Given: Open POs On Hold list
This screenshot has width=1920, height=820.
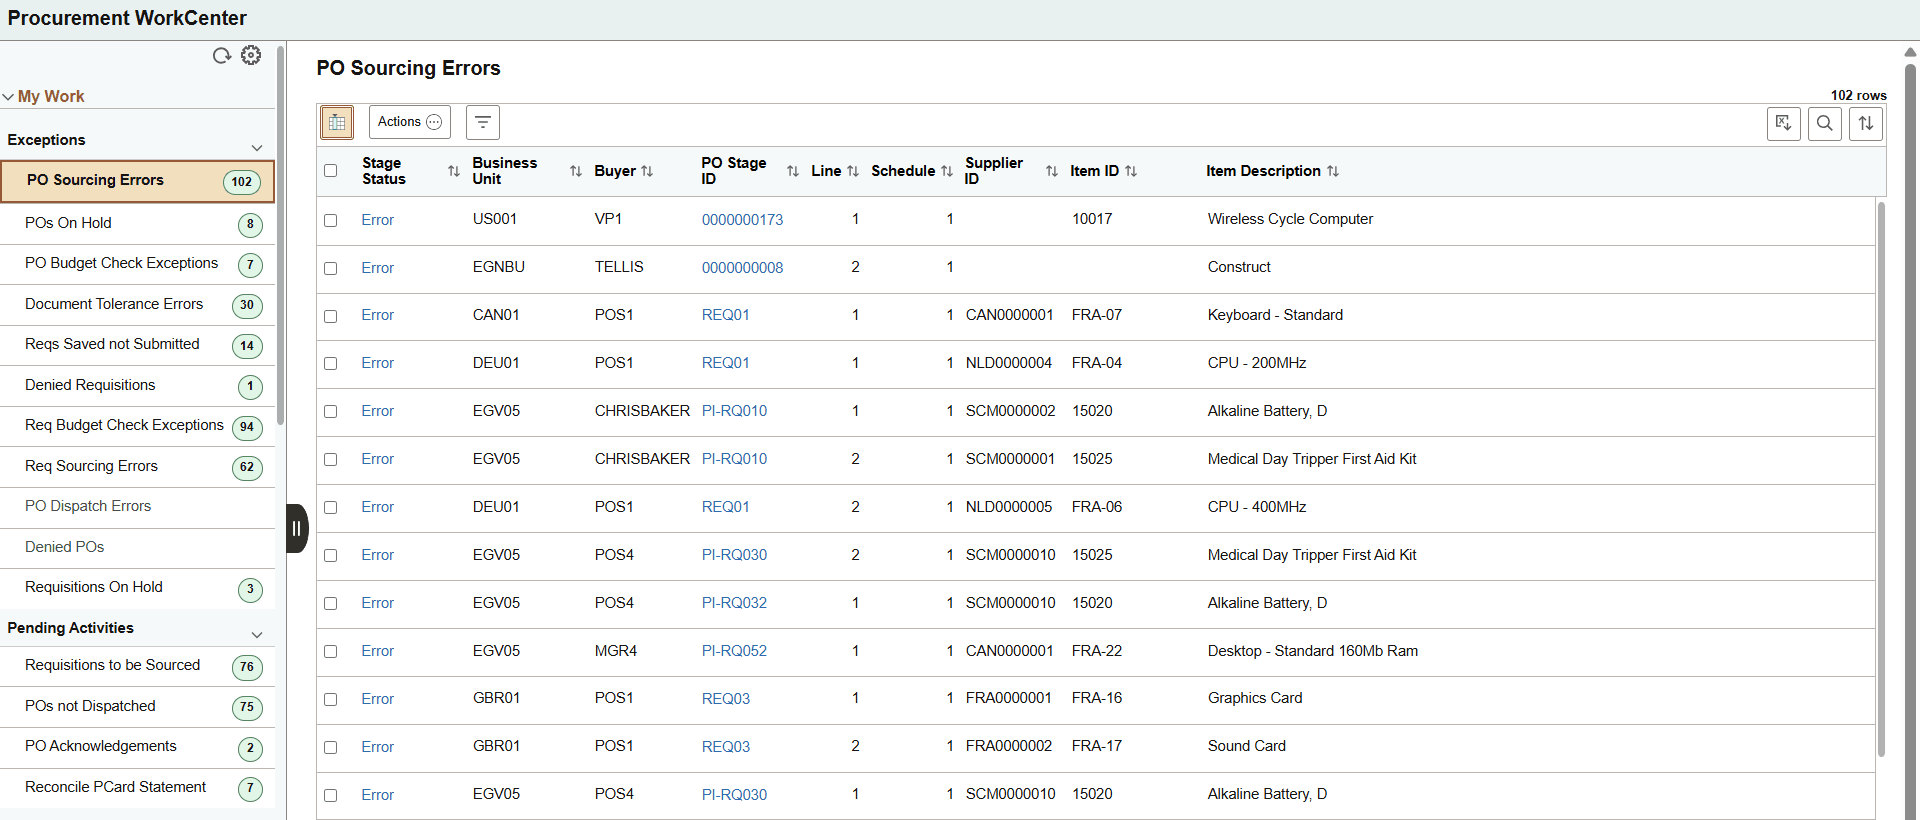Looking at the screenshot, I should click(x=137, y=223).
